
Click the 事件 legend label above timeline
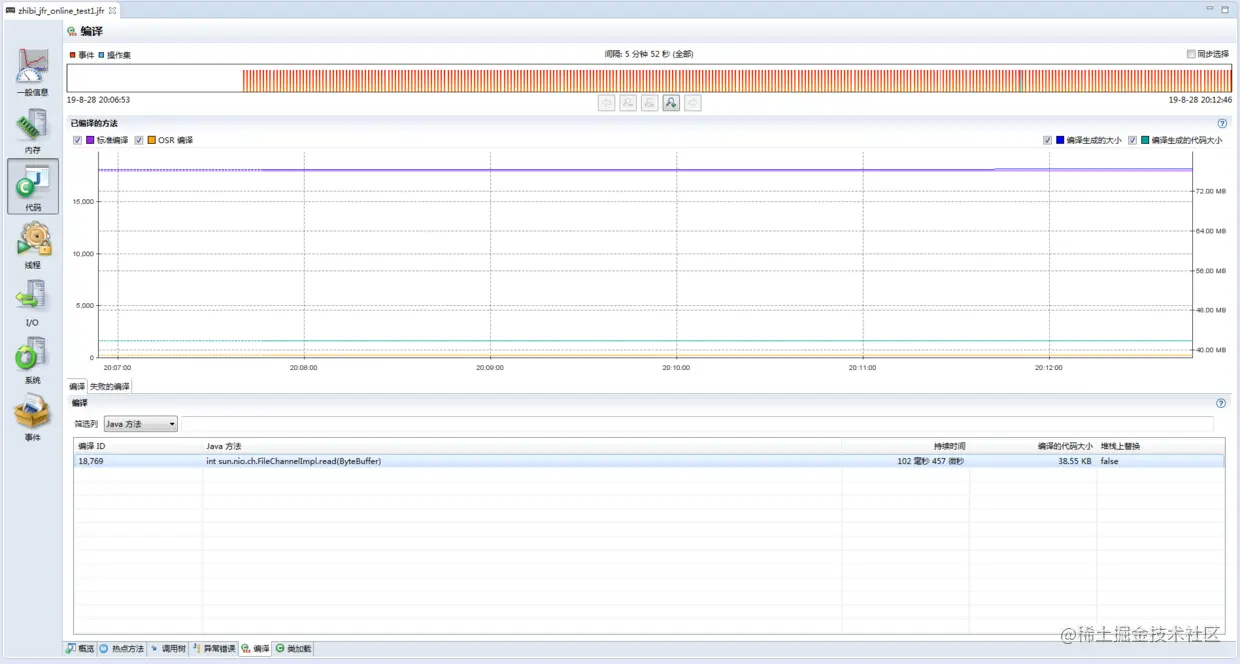tap(86, 54)
